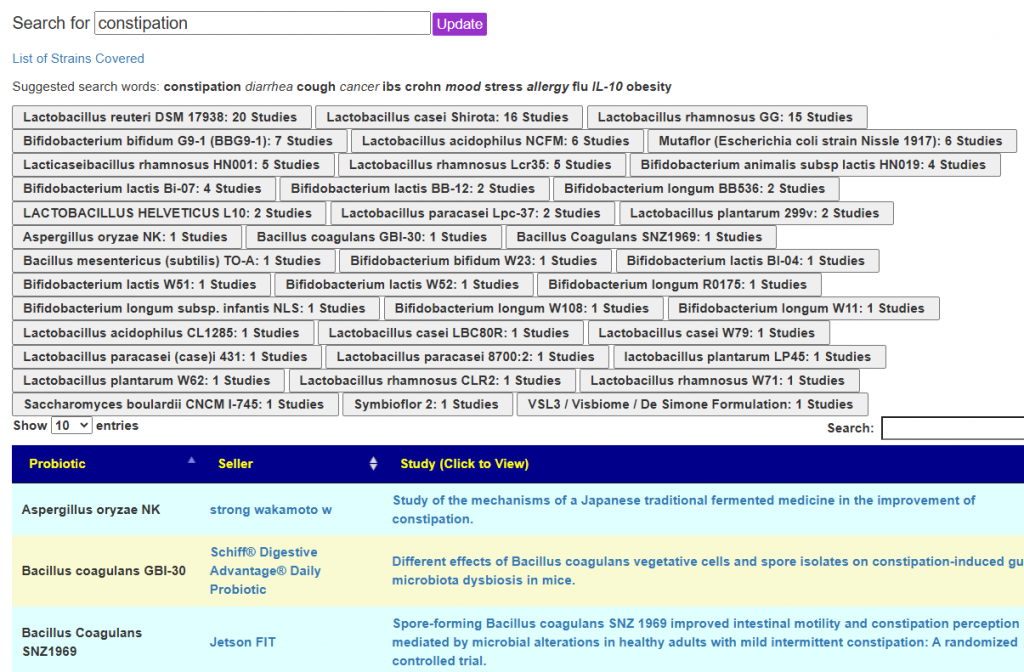
Task: Select Bifidobacterium longum subsp. infantis NLS
Action: pos(195,308)
